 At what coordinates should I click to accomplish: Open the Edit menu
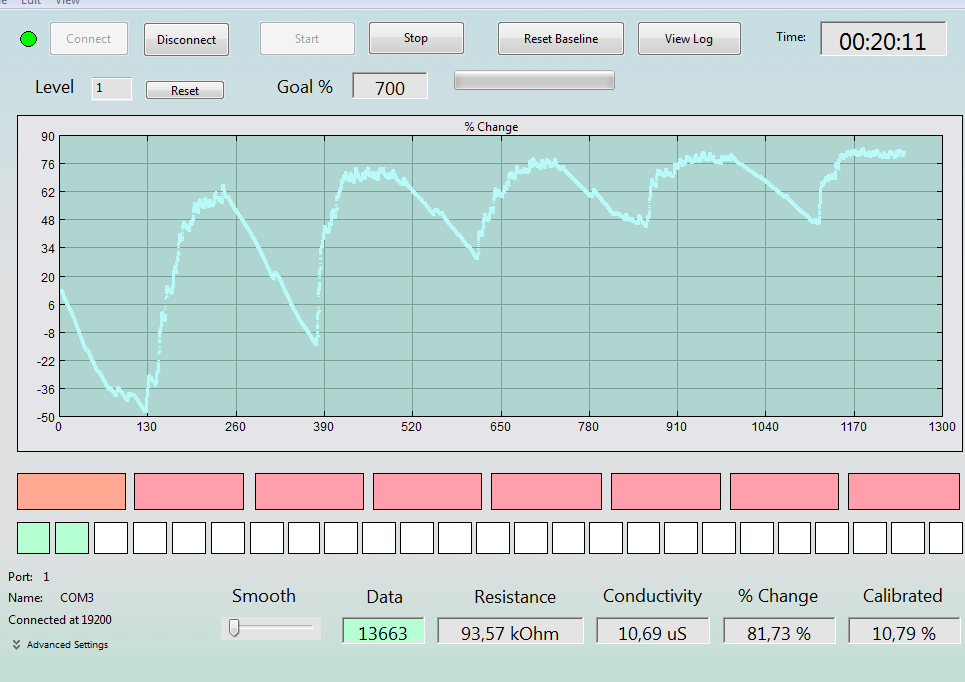point(31,2)
